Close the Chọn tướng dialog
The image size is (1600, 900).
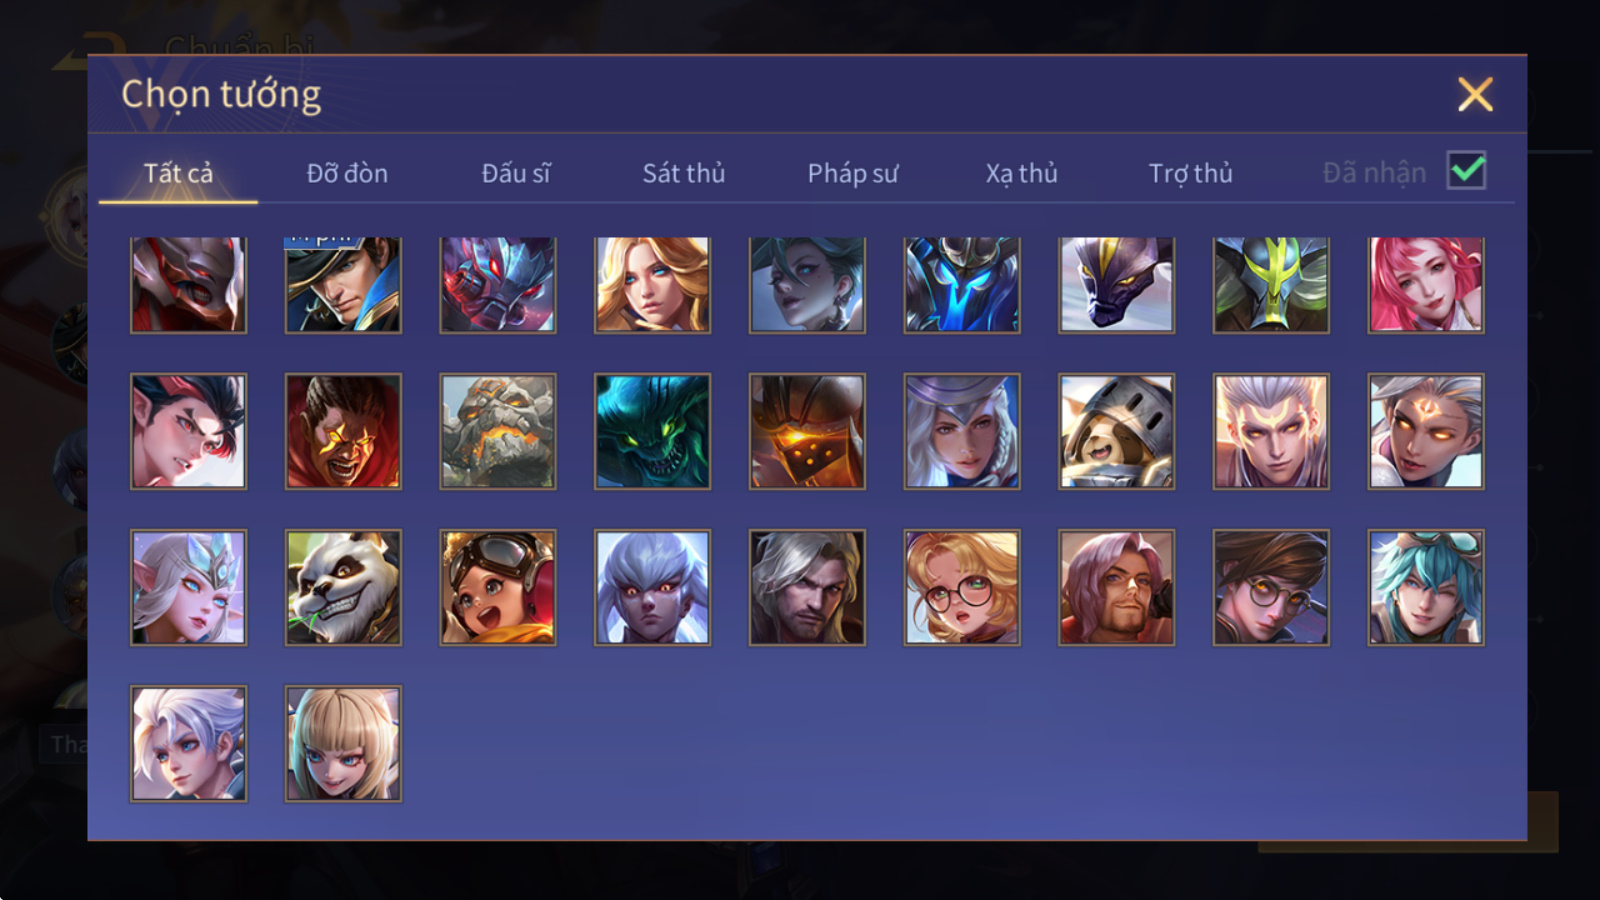(1475, 95)
